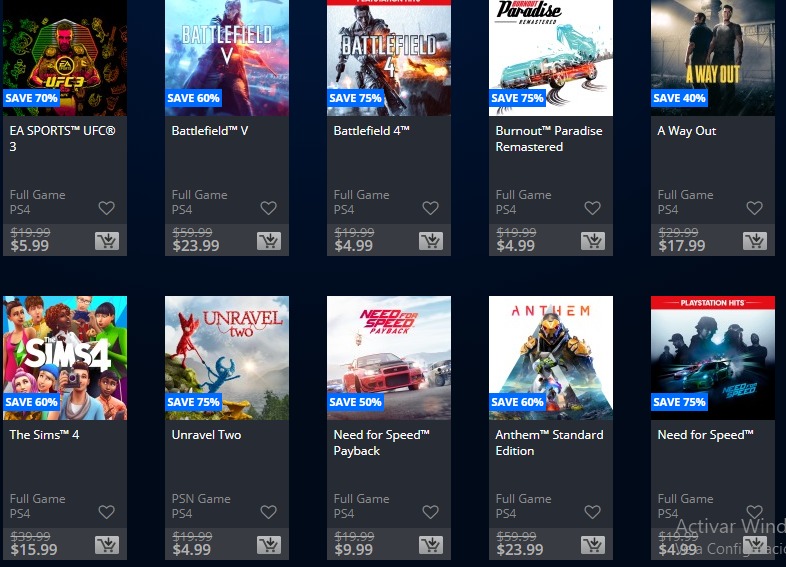Viewport: 786px width, 567px height.
Task: Toggle wishlist heart for The Sims 4
Action: pos(106,512)
